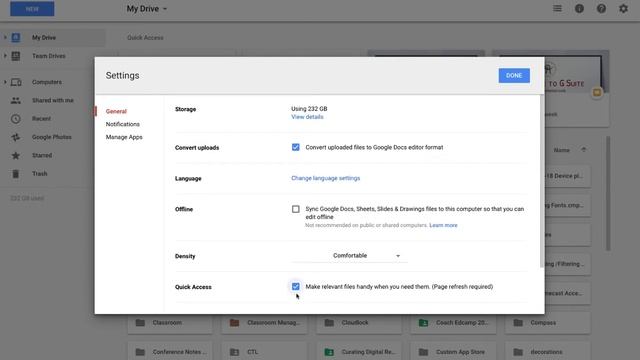Click the green Curating Digital Re... folder icon
Image resolution: width=640 pixels, height=360 pixels.
tap(329, 352)
